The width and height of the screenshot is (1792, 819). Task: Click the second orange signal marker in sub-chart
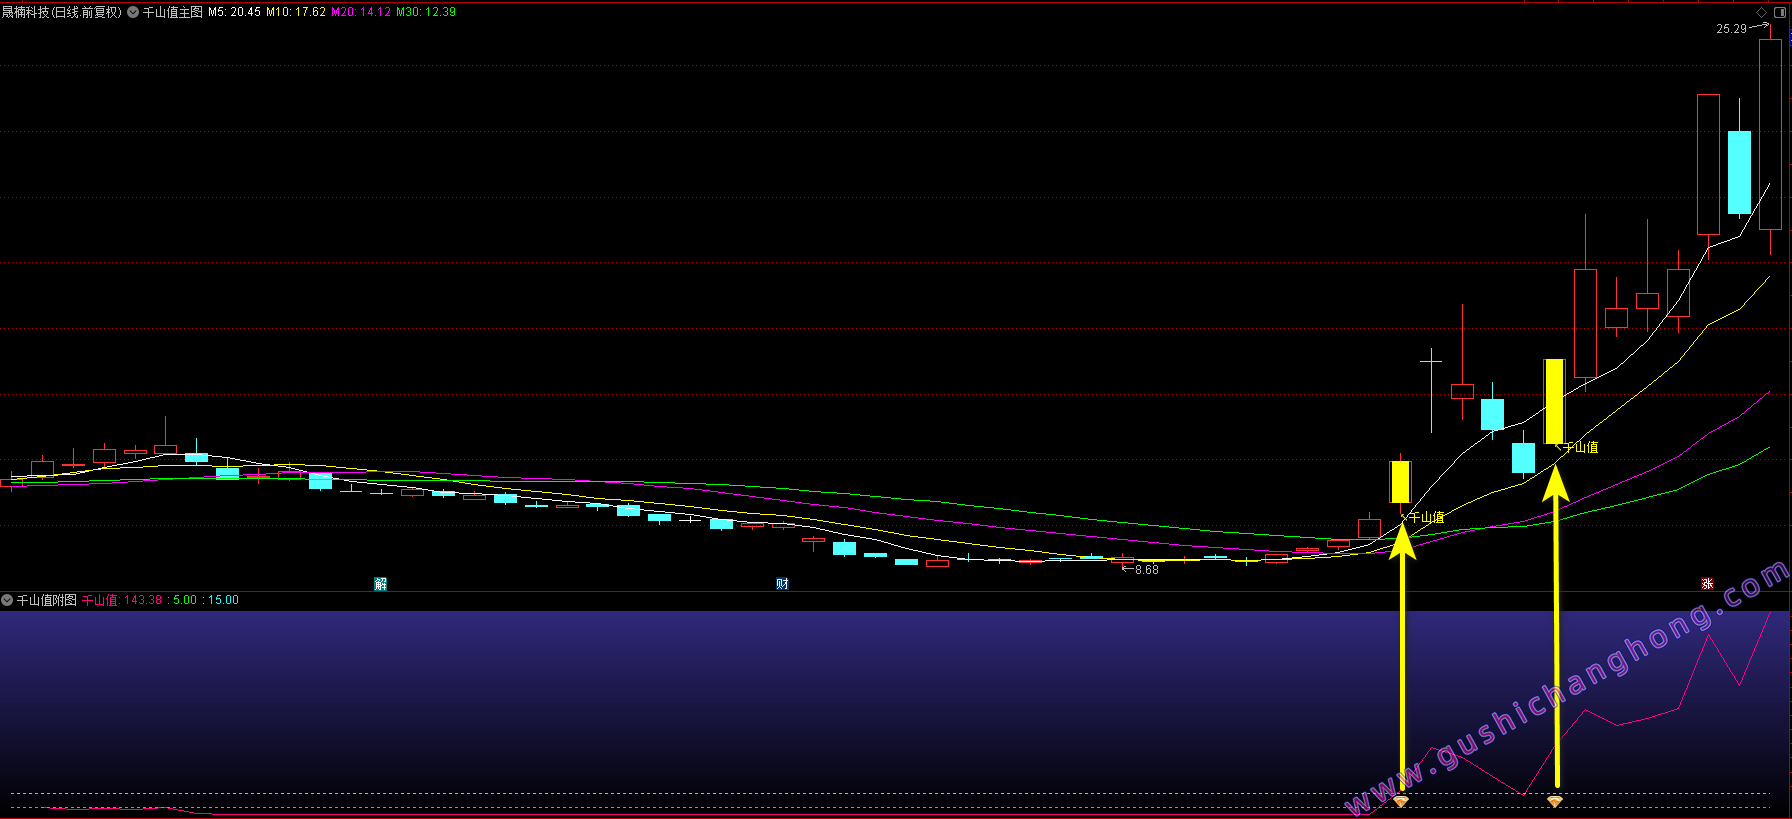coord(1555,802)
